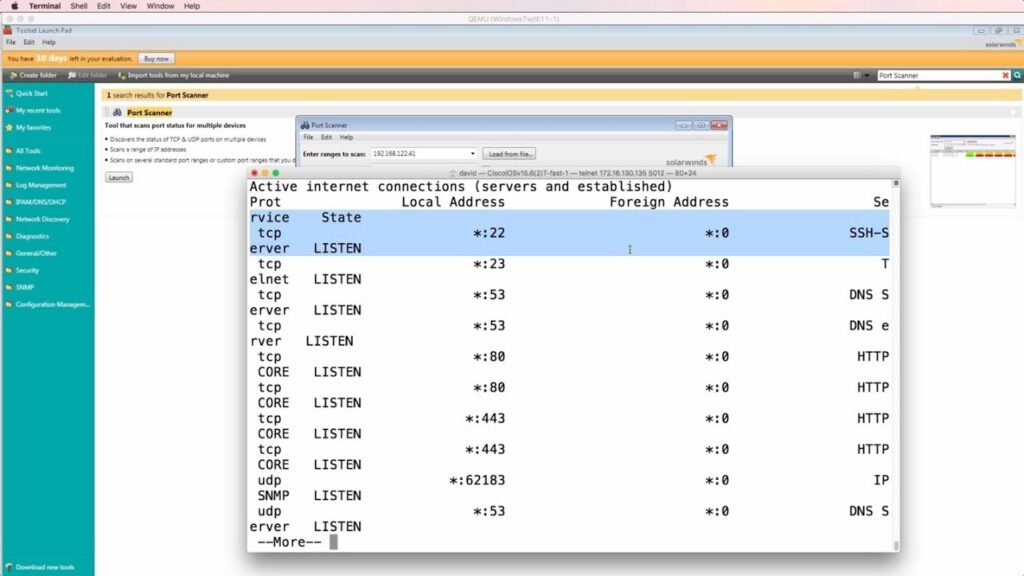Open the IP ranges dropdown arrow
This screenshot has width=1024, height=576.
[x=474, y=153]
